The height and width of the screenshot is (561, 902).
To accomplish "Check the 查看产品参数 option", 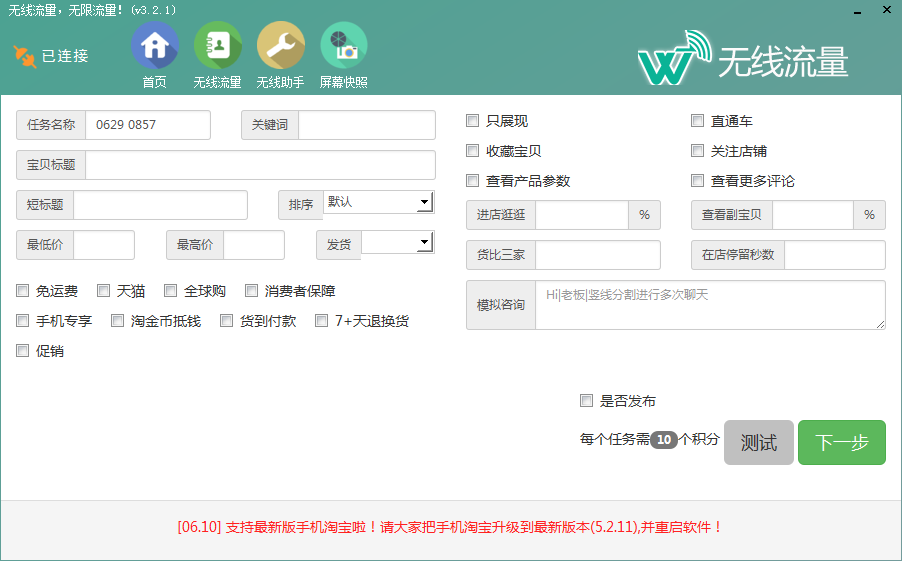I will pyautogui.click(x=472, y=180).
